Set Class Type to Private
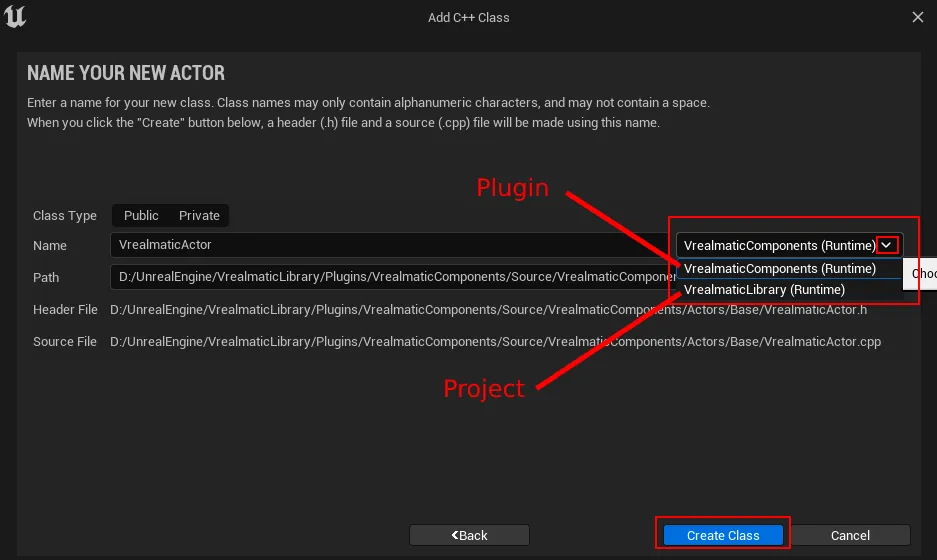This screenshot has width=937, height=560. coord(199,216)
